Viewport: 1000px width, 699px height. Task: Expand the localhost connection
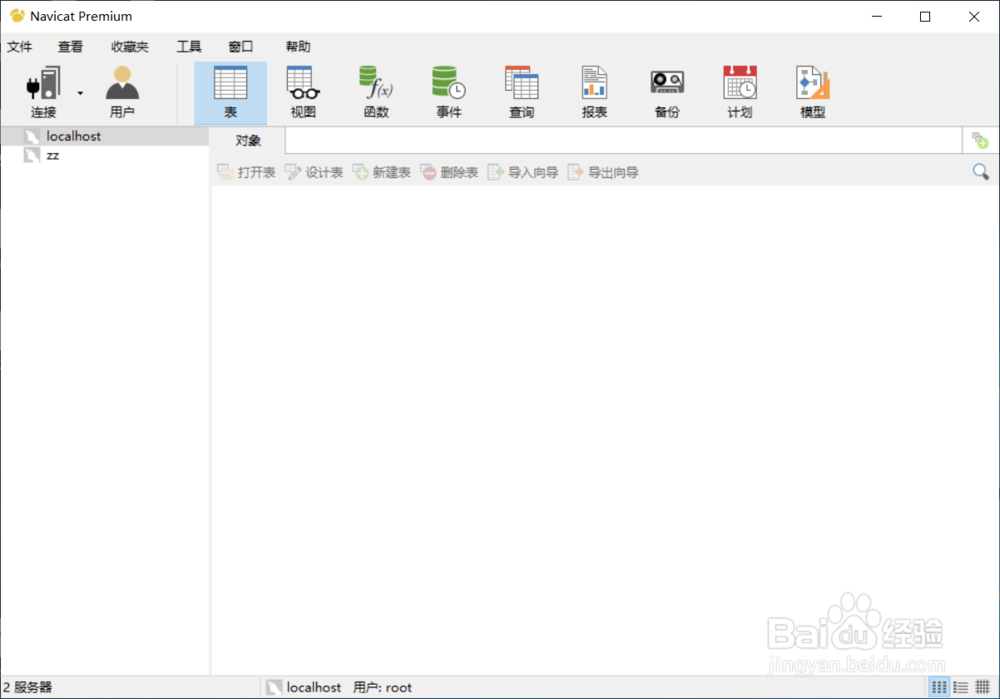[72, 136]
